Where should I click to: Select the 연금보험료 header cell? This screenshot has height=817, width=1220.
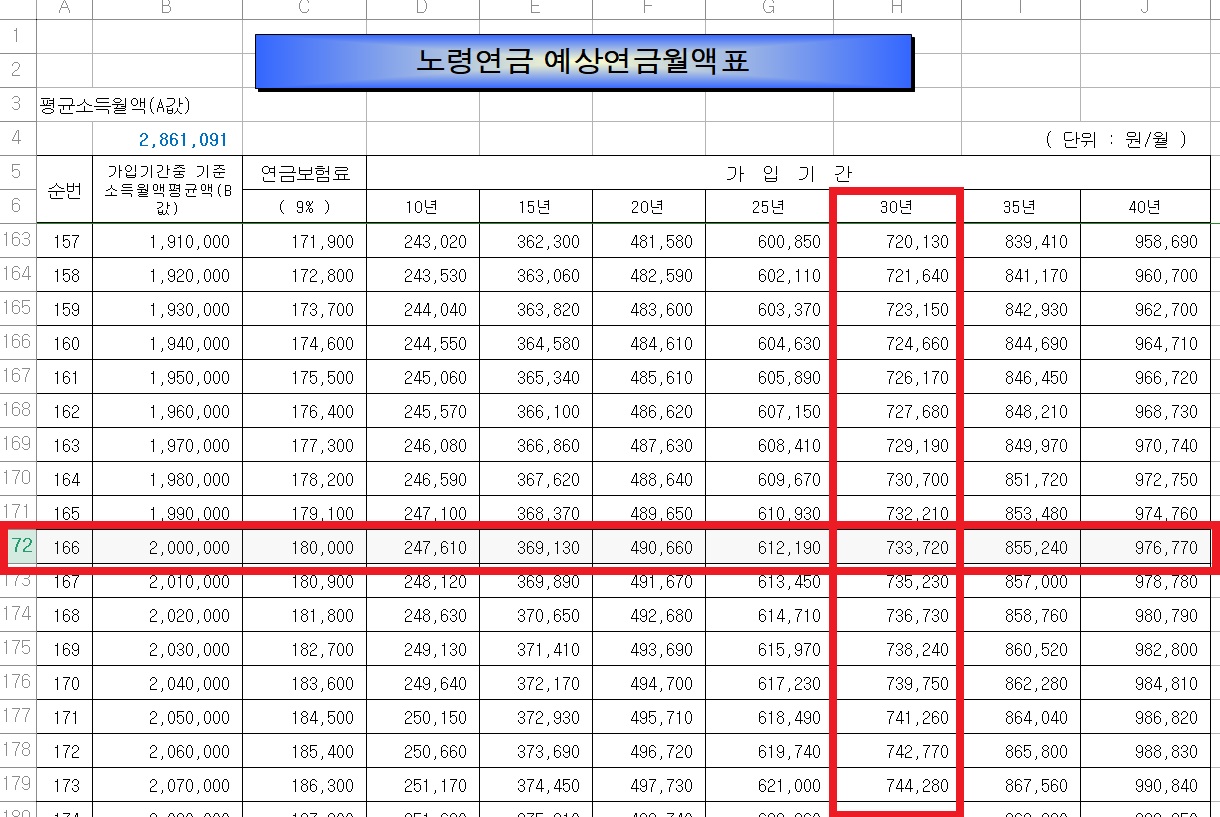[304, 172]
